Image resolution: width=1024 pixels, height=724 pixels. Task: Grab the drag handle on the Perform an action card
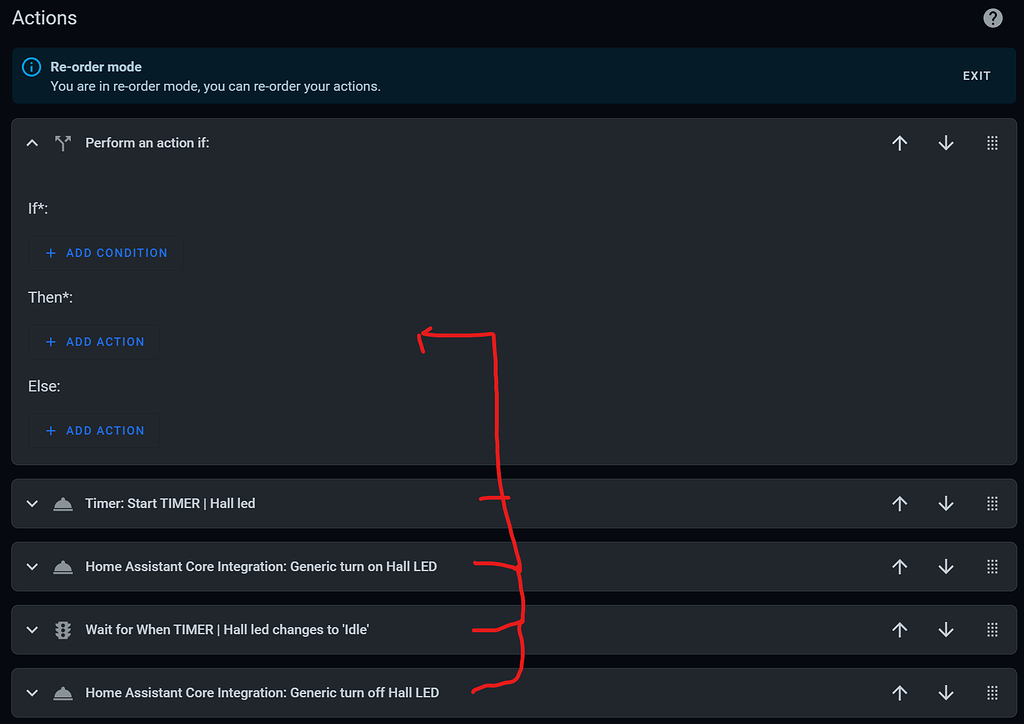tap(992, 143)
